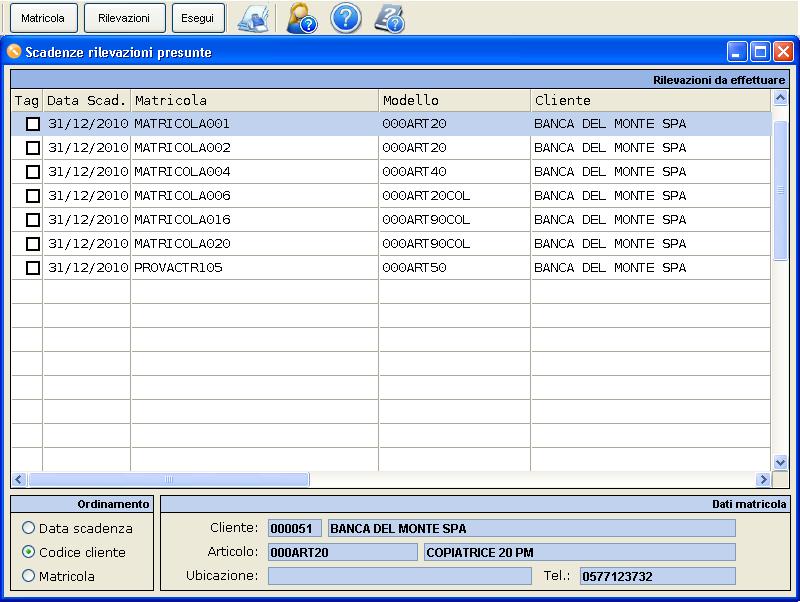Screen dimensions: 800x602
Task: Open the Rilevazioni toolbar button
Action: point(124,18)
